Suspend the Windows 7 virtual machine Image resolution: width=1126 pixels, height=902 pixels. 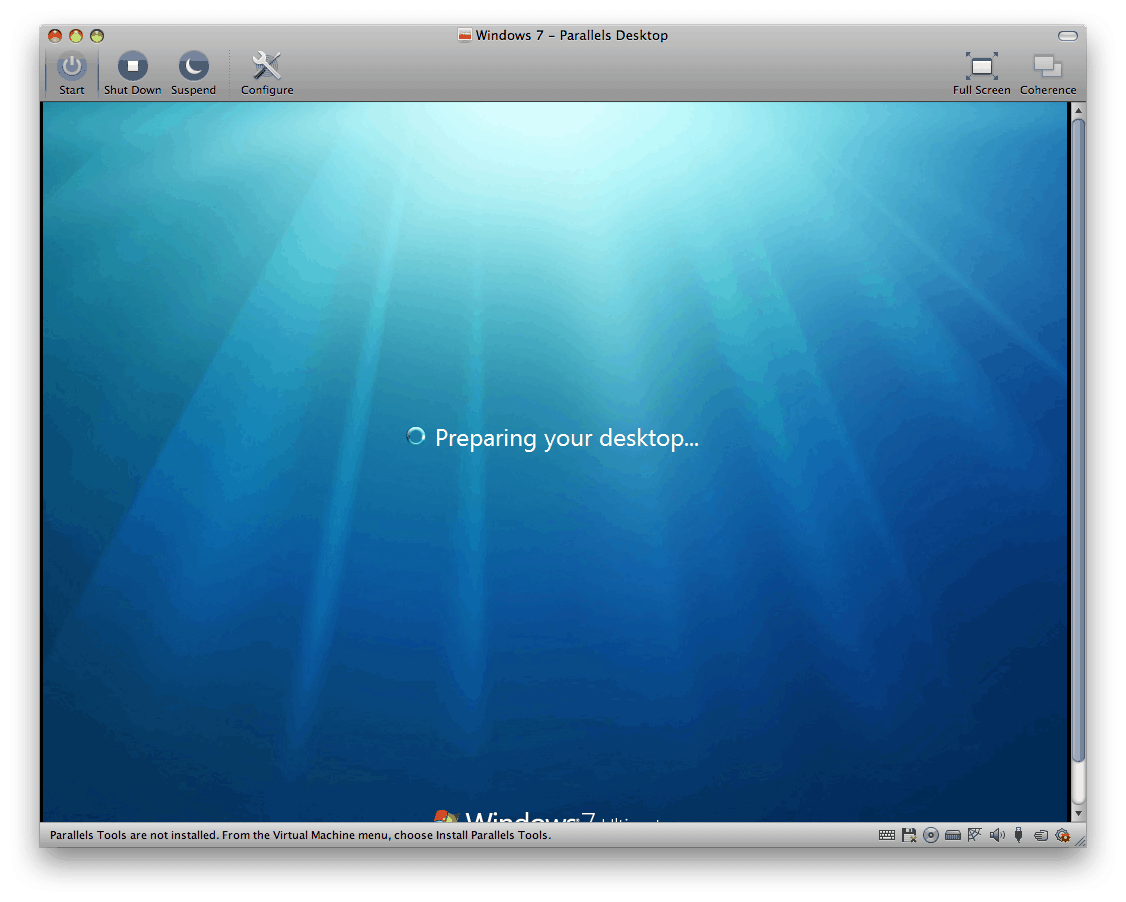click(x=193, y=73)
